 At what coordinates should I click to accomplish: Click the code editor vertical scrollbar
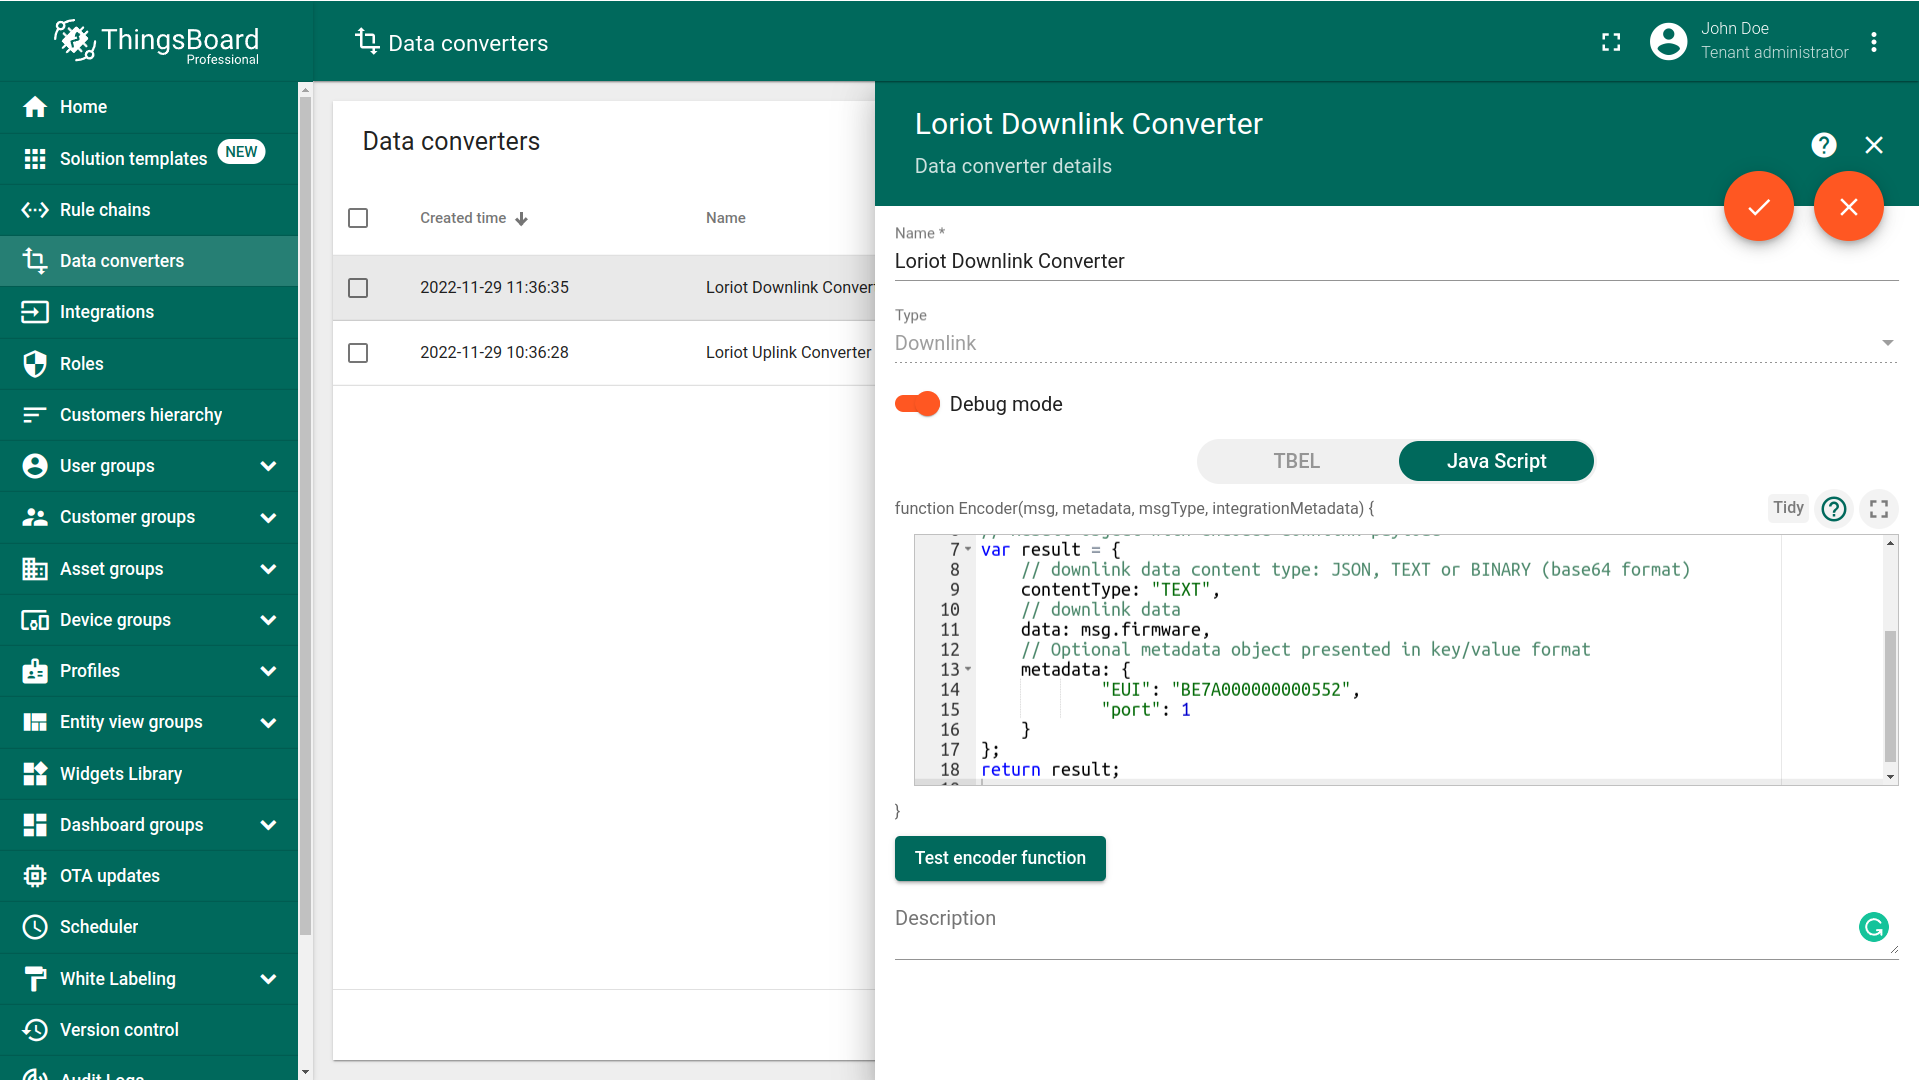[x=1889, y=695]
